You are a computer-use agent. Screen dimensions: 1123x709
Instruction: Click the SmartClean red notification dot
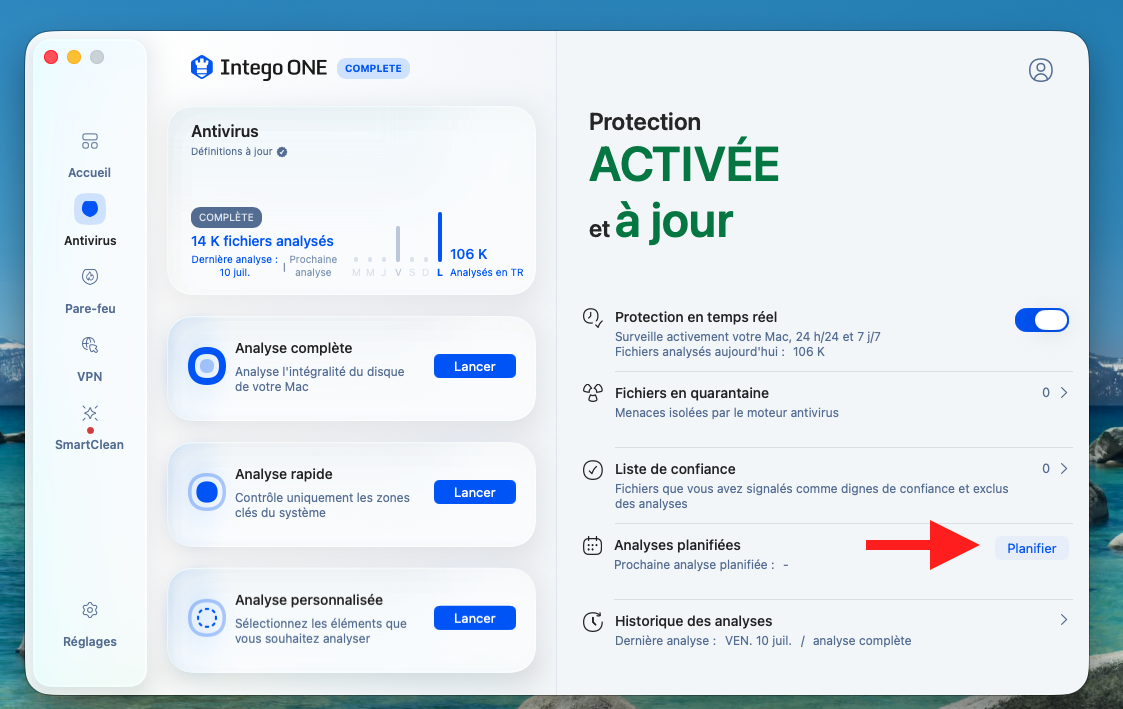pyautogui.click(x=90, y=430)
